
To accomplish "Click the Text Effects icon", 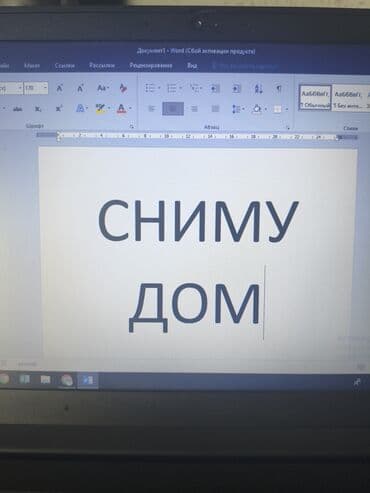I will click(x=80, y=108).
